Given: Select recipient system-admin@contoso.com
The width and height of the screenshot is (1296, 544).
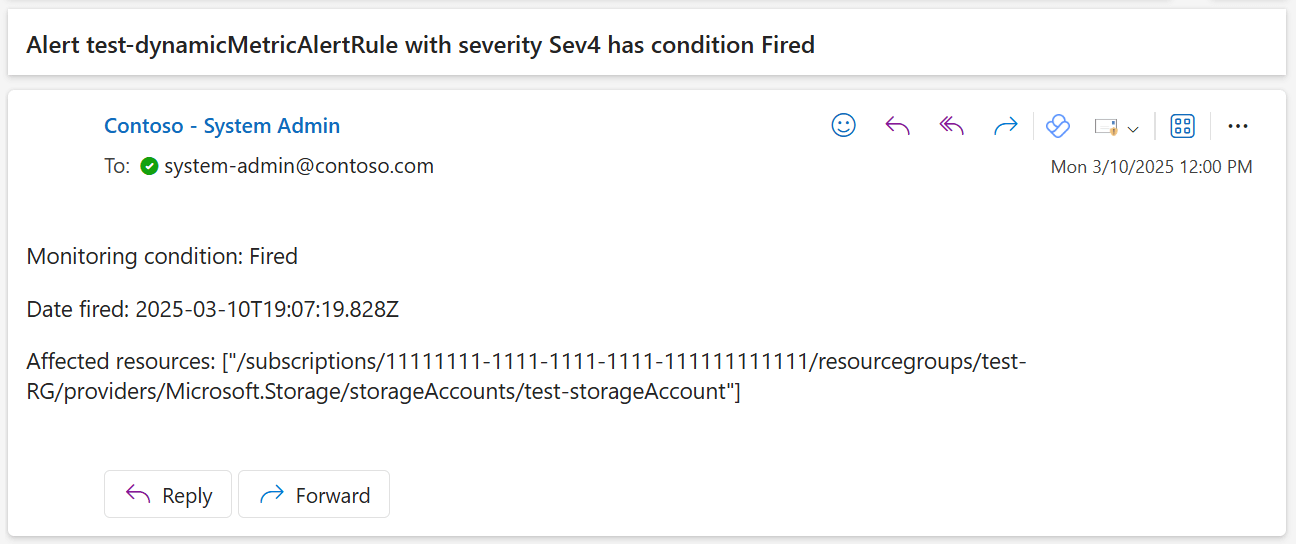Looking at the screenshot, I should click(299, 166).
